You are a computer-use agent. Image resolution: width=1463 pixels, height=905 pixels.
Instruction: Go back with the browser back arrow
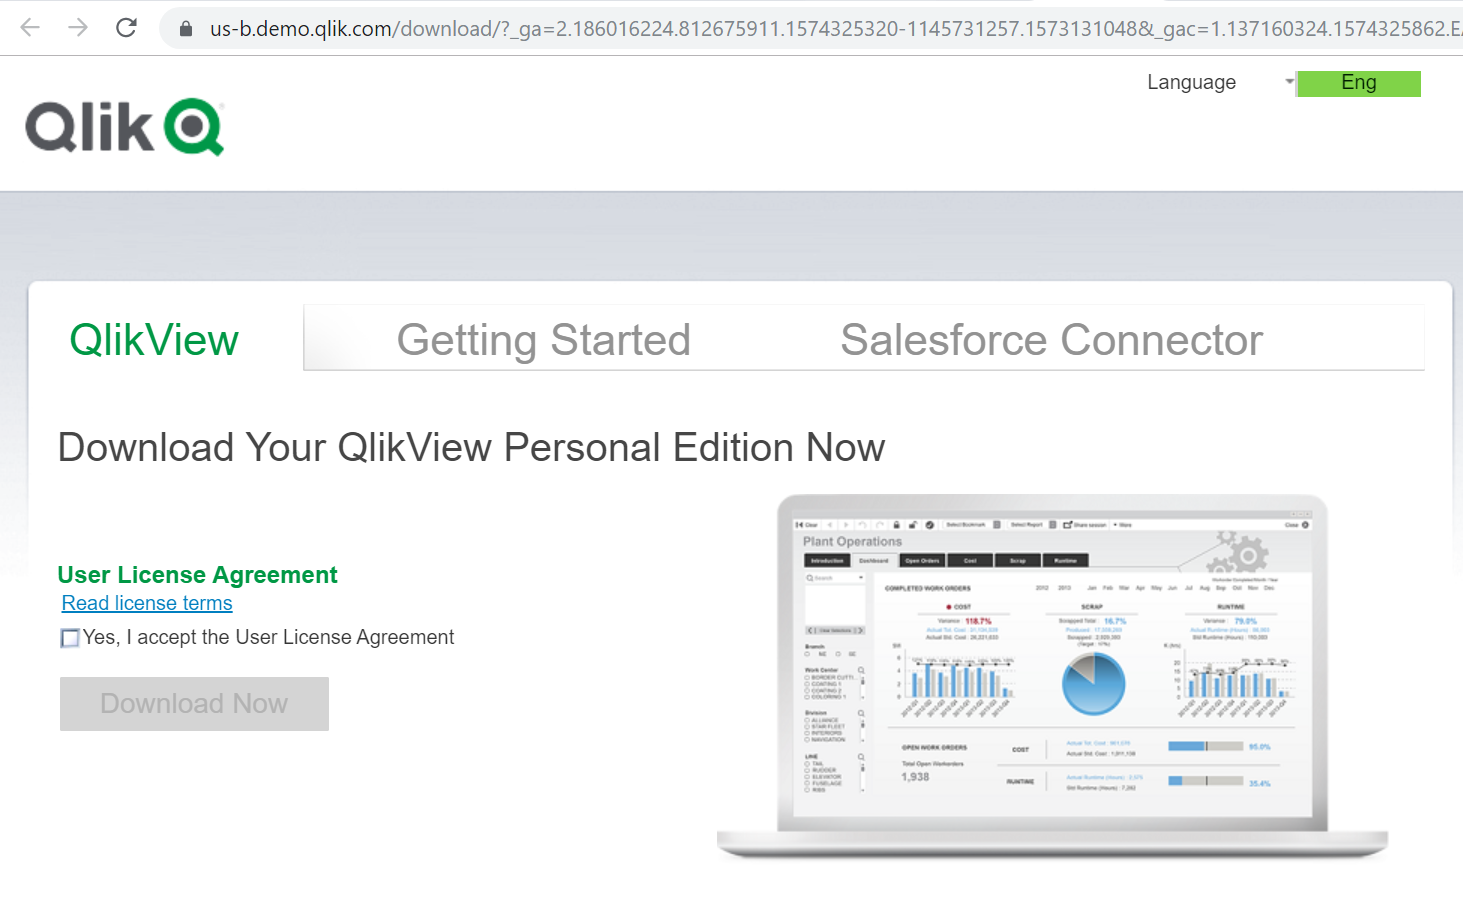click(x=30, y=28)
